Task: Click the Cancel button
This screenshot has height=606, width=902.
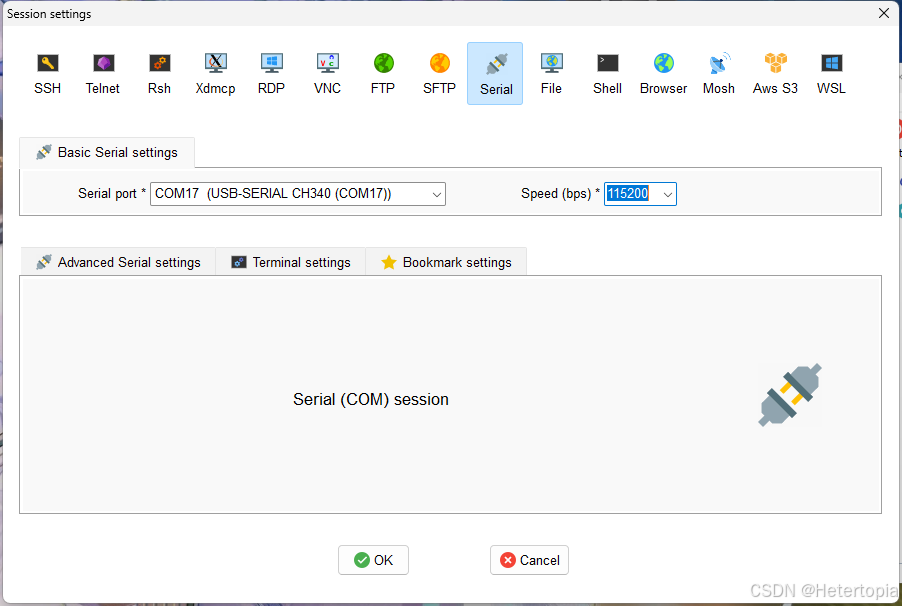Action: [529, 560]
